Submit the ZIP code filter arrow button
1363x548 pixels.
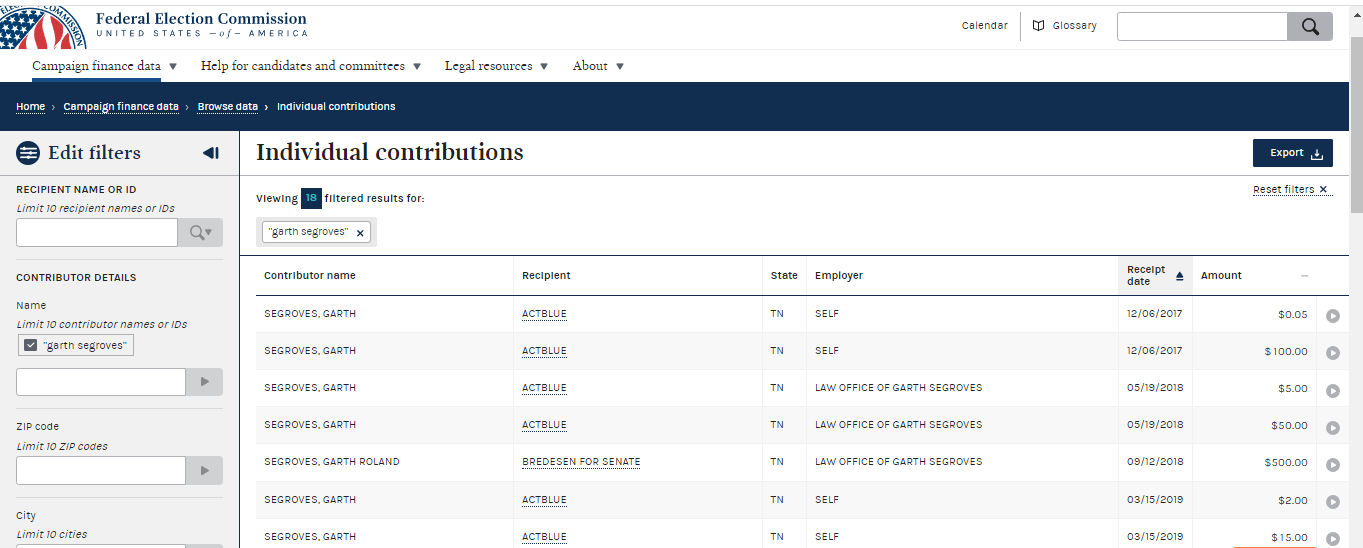(204, 470)
